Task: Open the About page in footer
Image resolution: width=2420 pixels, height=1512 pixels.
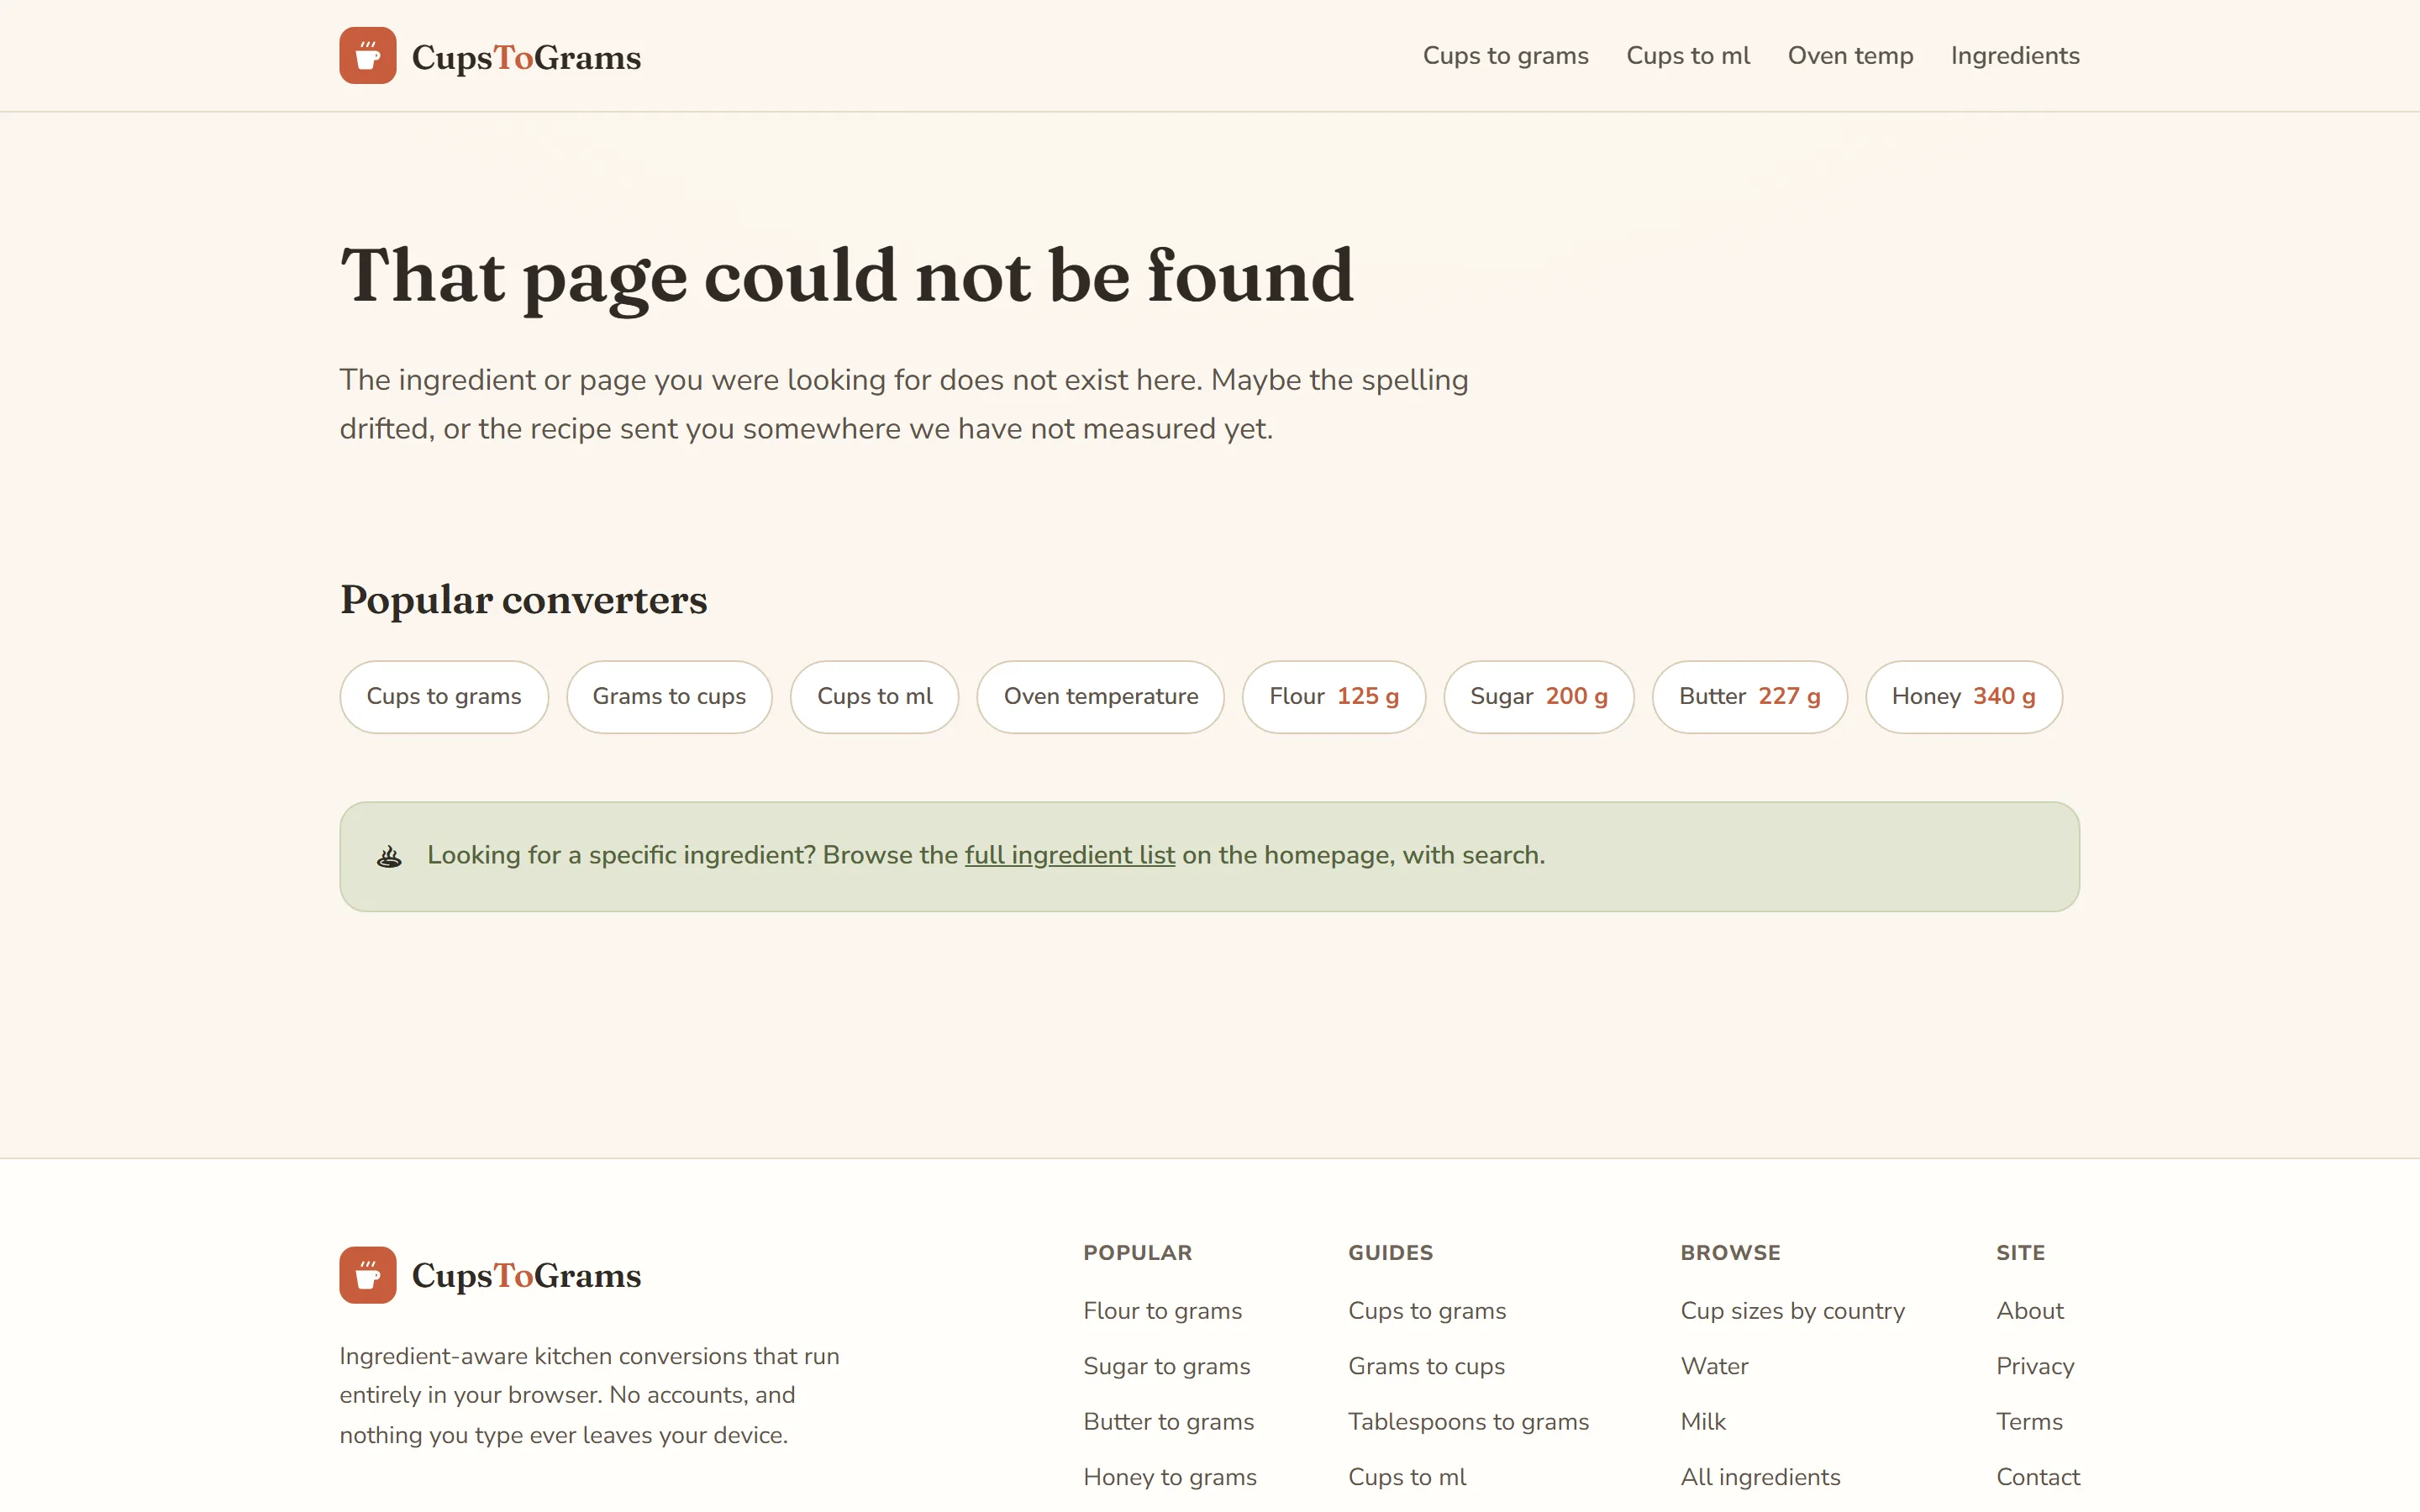Action: (2029, 1310)
